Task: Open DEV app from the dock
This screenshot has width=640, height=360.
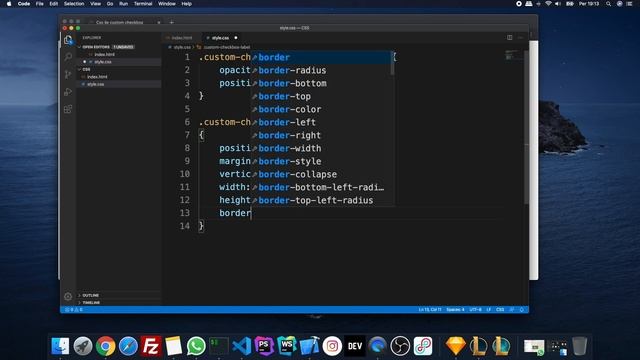Action: [x=355, y=346]
